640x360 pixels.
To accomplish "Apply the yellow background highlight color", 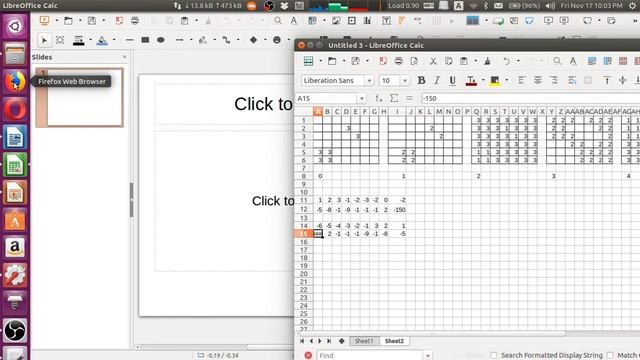I will 495,80.
